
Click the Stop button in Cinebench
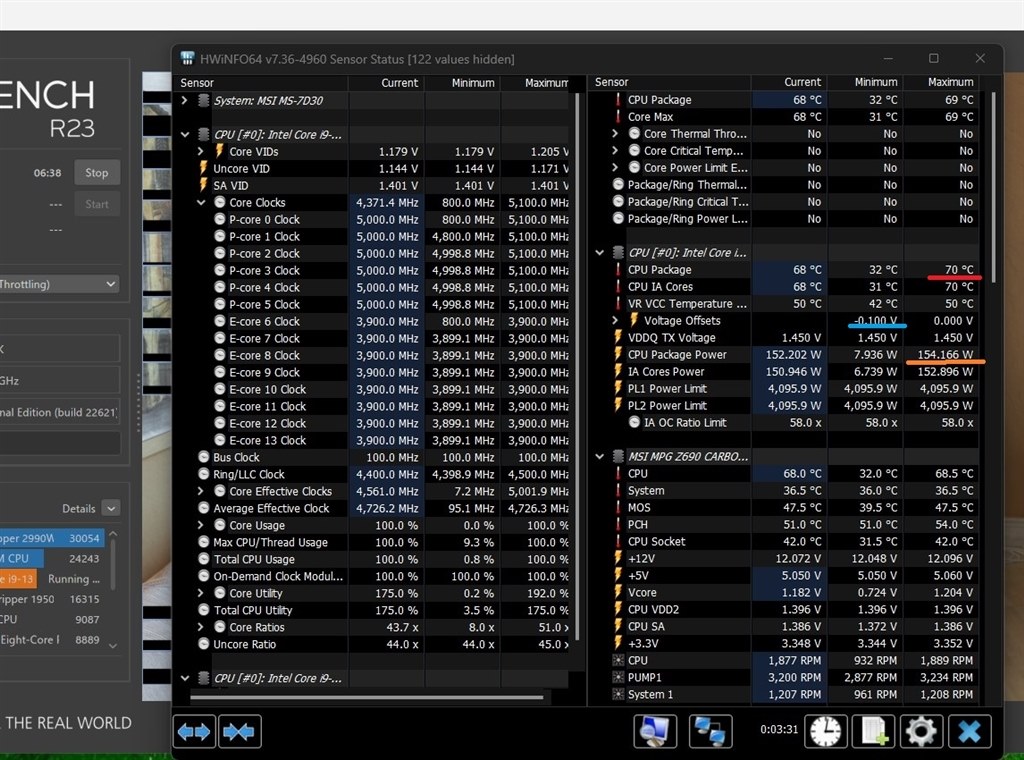pyautogui.click(x=97, y=173)
